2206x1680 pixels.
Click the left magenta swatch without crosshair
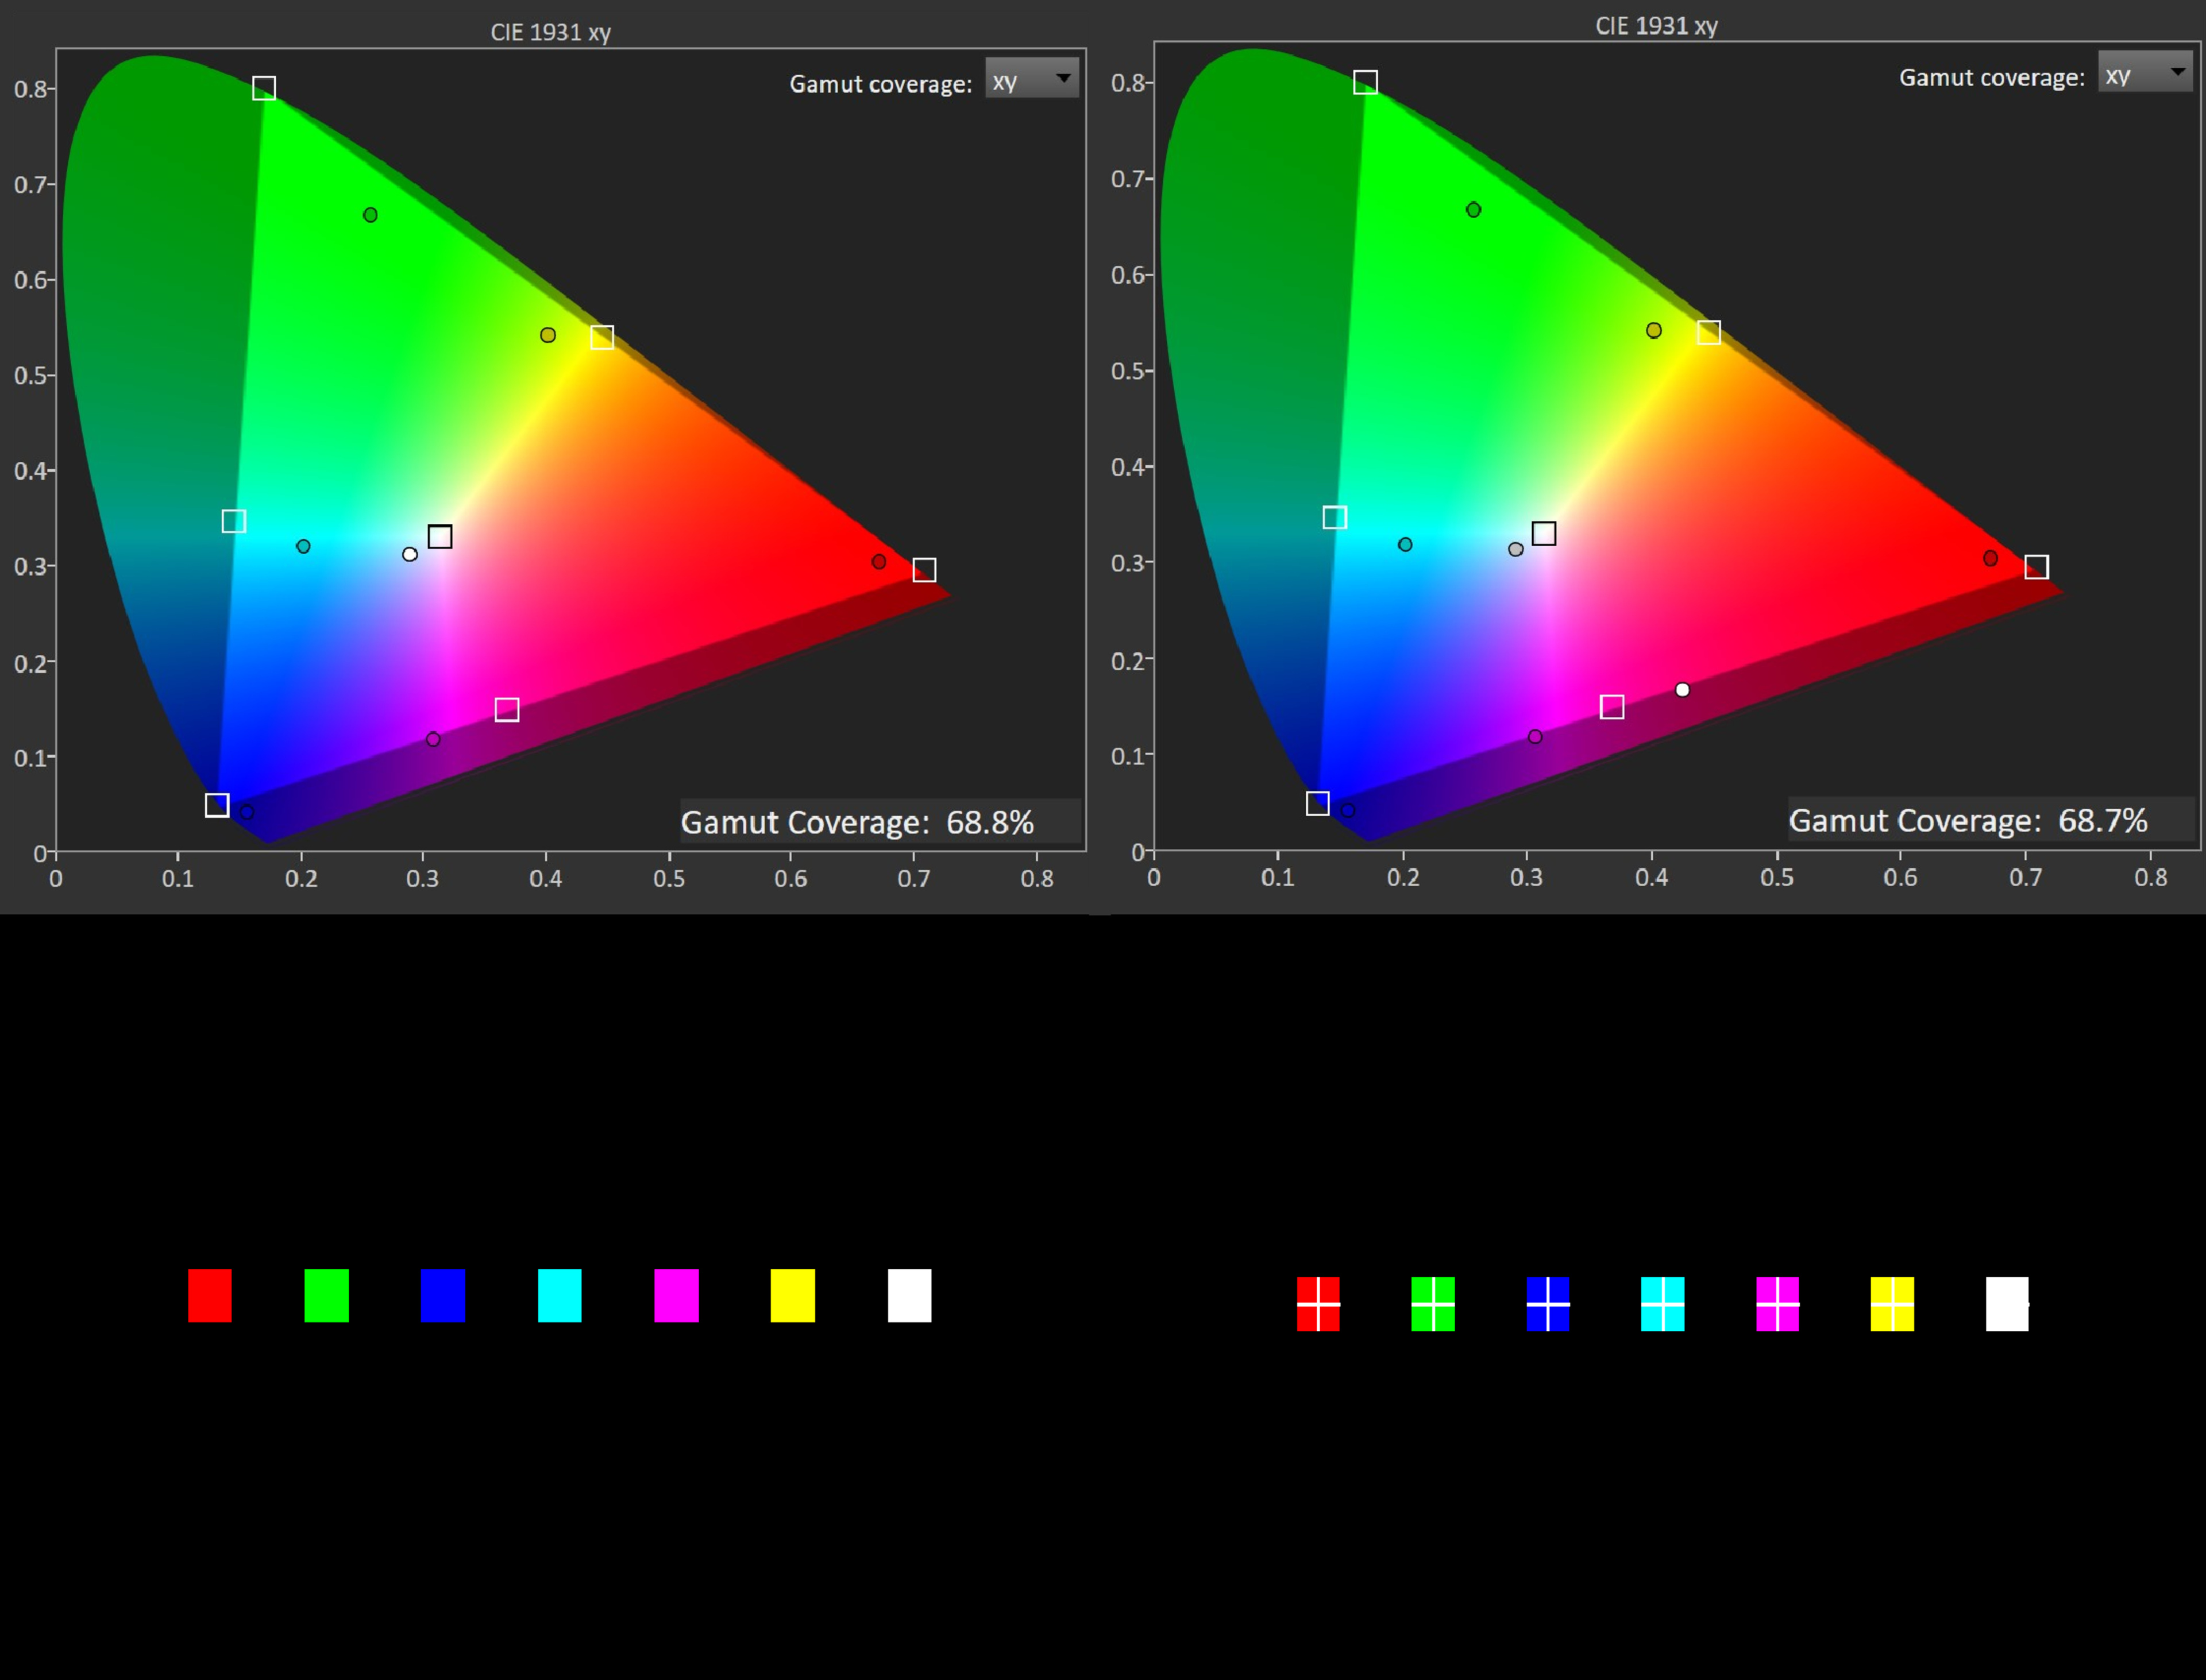pyautogui.click(x=677, y=1296)
